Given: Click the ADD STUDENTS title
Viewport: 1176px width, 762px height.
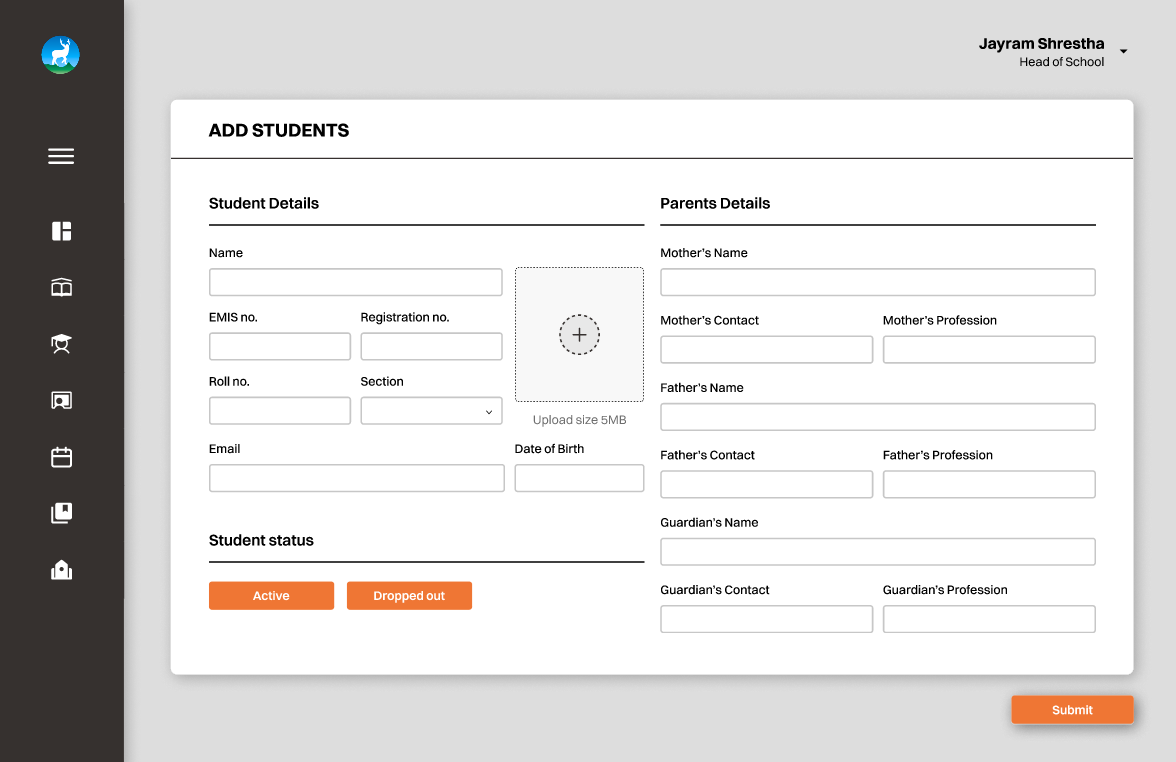Looking at the screenshot, I should (278, 130).
